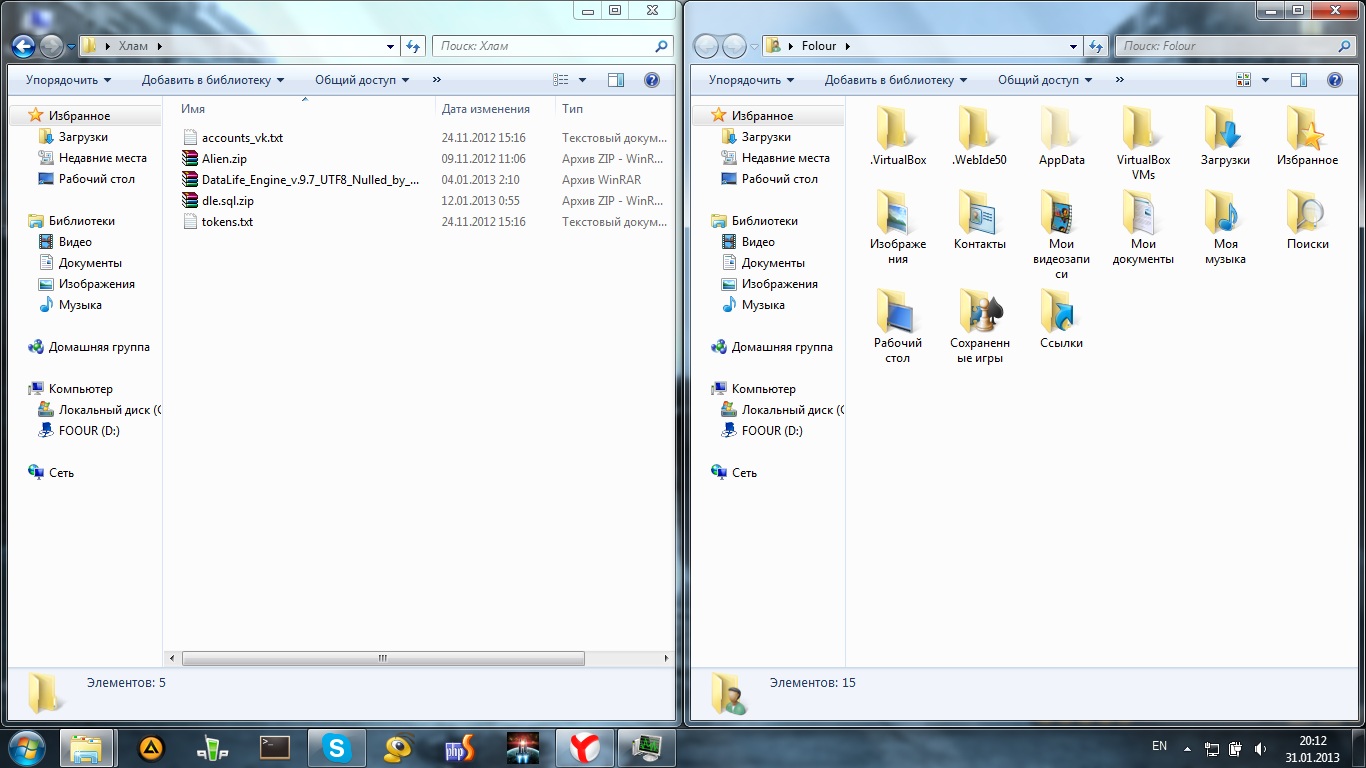This screenshot has height=768, width=1366.
Task: Expand the Упорядочить dropdown in the Хлам window
Action: 68,80
